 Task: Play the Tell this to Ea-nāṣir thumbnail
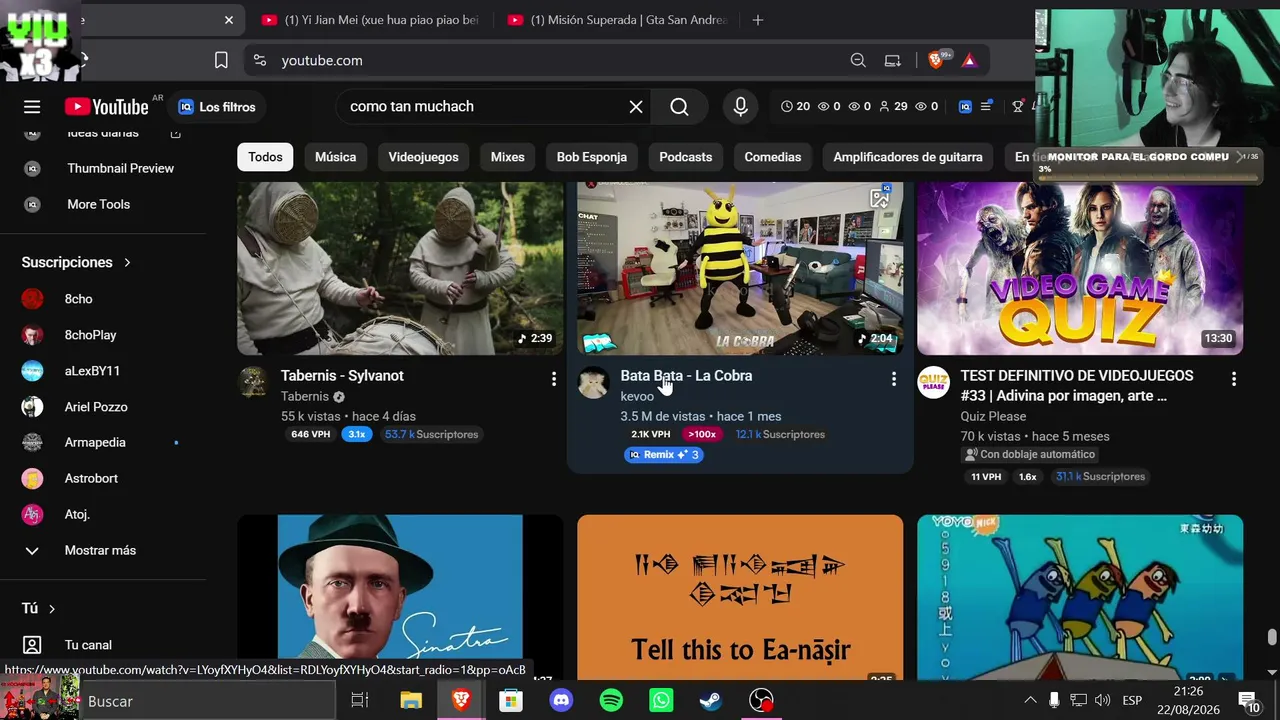(x=740, y=597)
